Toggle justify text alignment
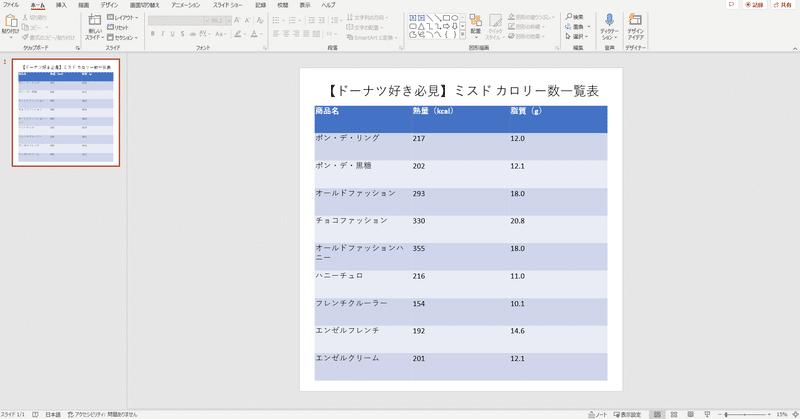The image size is (800, 419). (306, 34)
